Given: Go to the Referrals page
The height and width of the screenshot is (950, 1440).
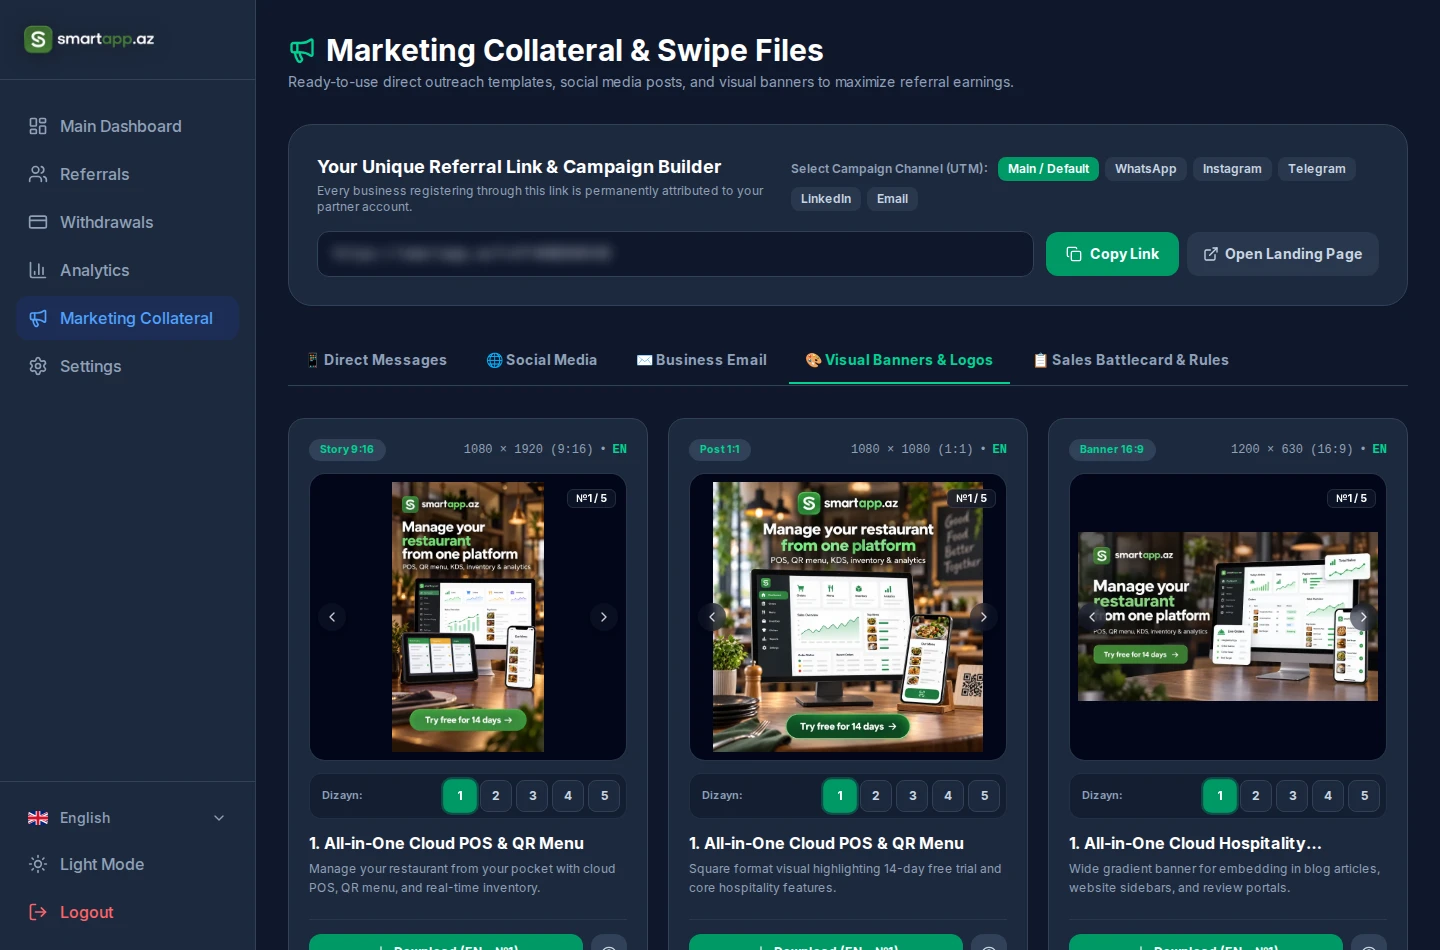Looking at the screenshot, I should pos(127,174).
